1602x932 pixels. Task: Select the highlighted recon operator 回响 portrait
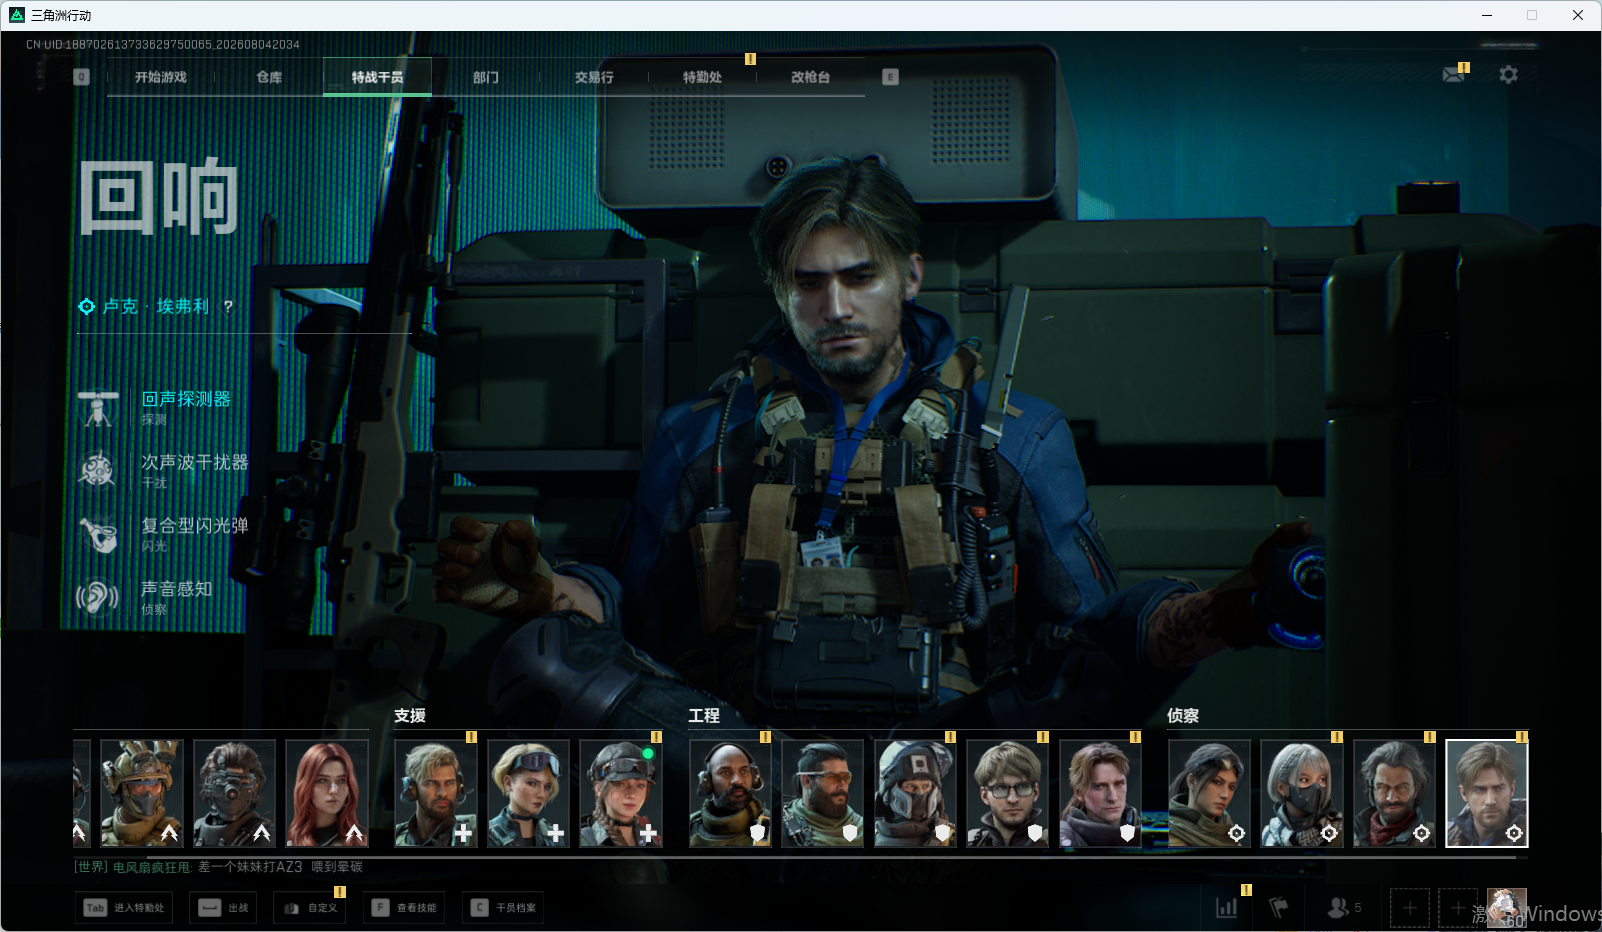tap(1487, 793)
